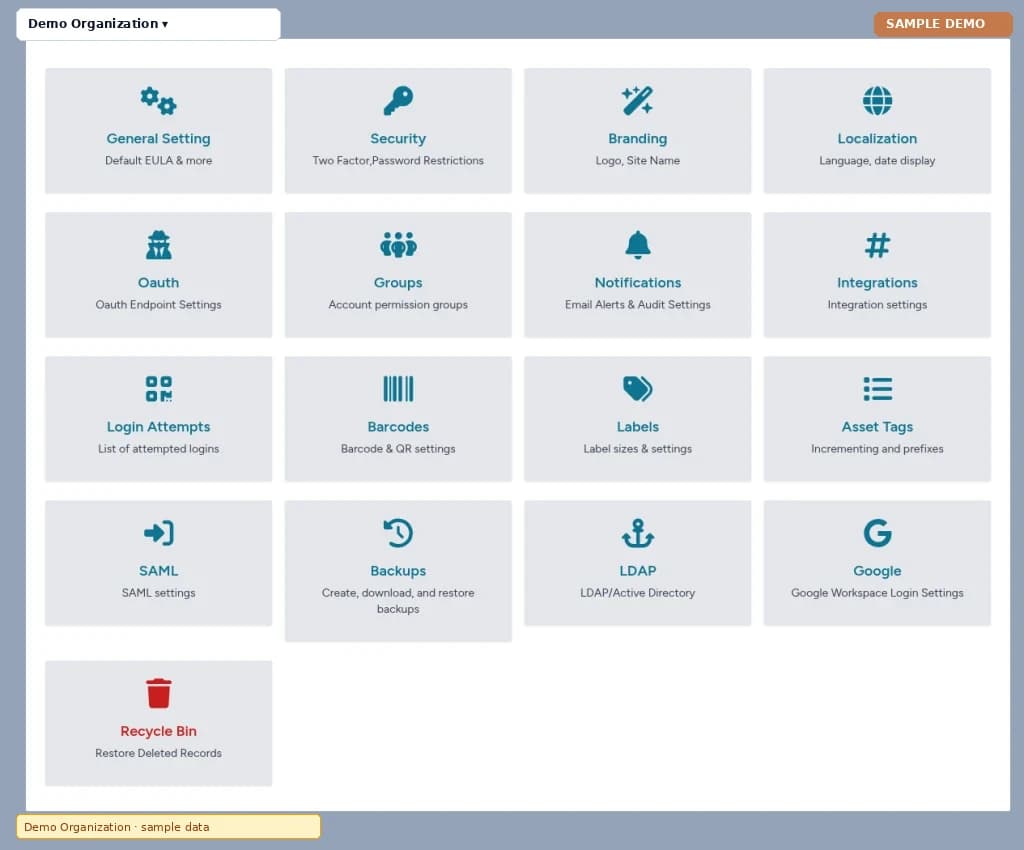The height and width of the screenshot is (850, 1024).
Task: Click 'Account permission groups' description
Action: pos(398,305)
